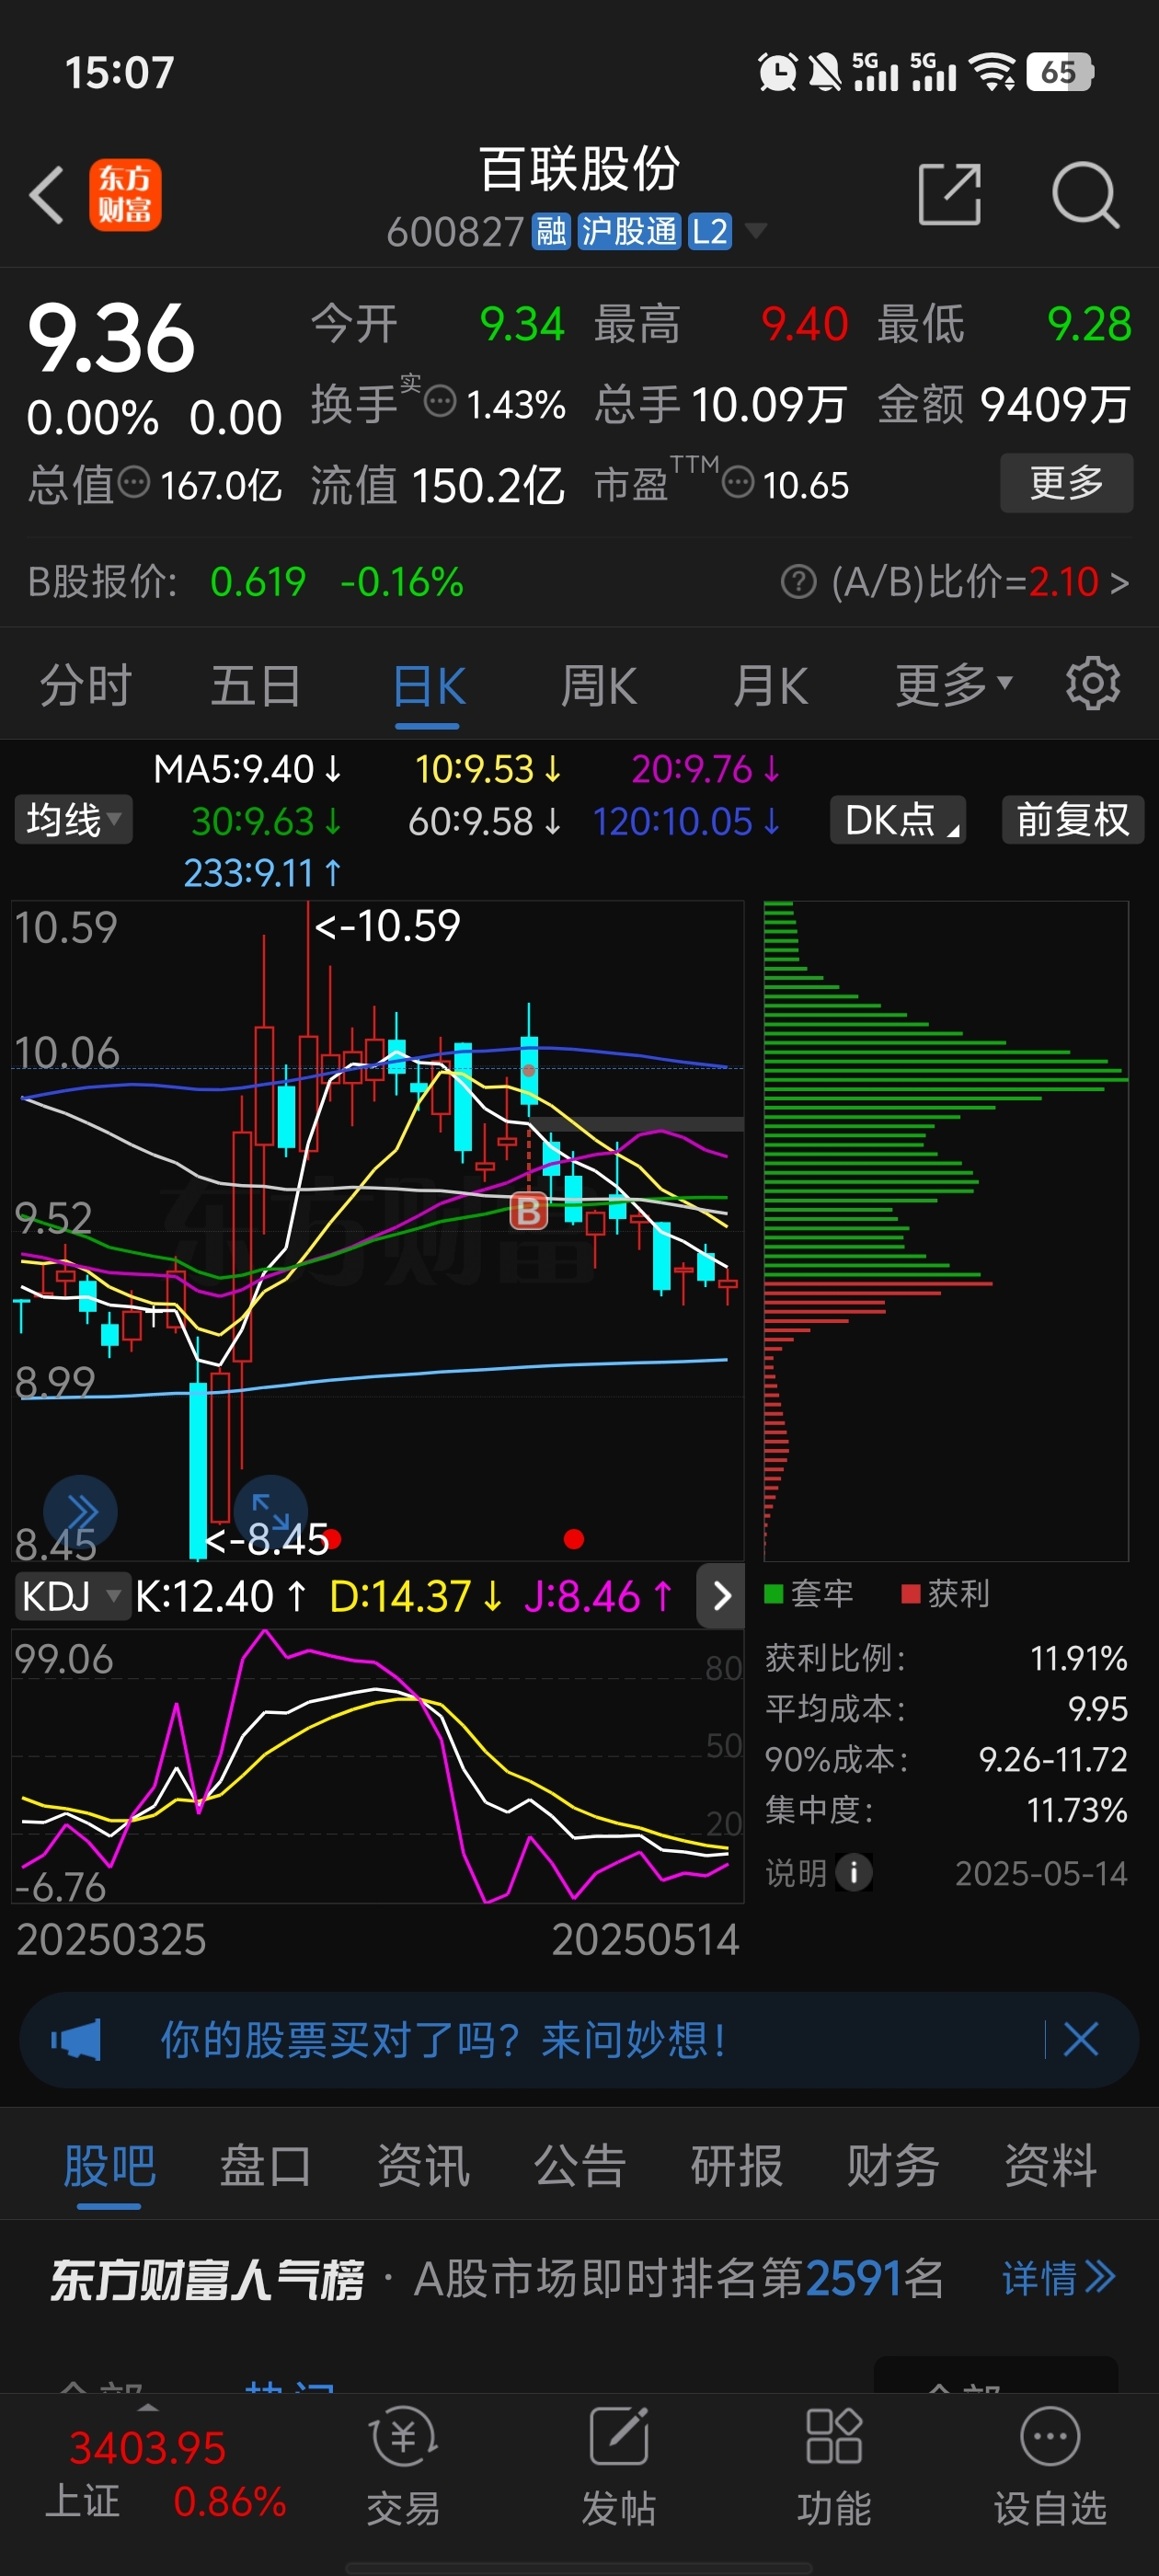Tap the 9.36 current price

(111, 338)
